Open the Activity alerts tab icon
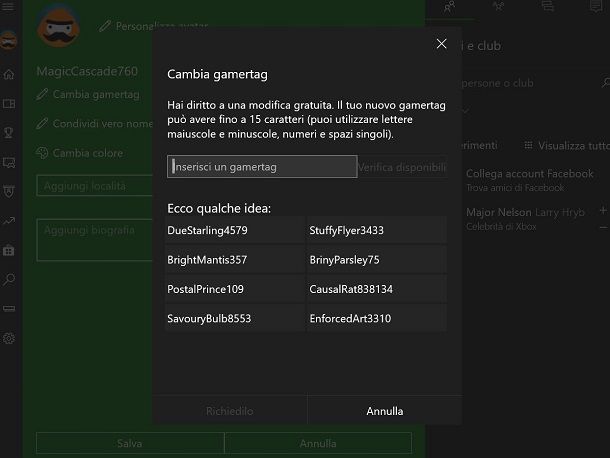The image size is (610, 458). (596, 6)
